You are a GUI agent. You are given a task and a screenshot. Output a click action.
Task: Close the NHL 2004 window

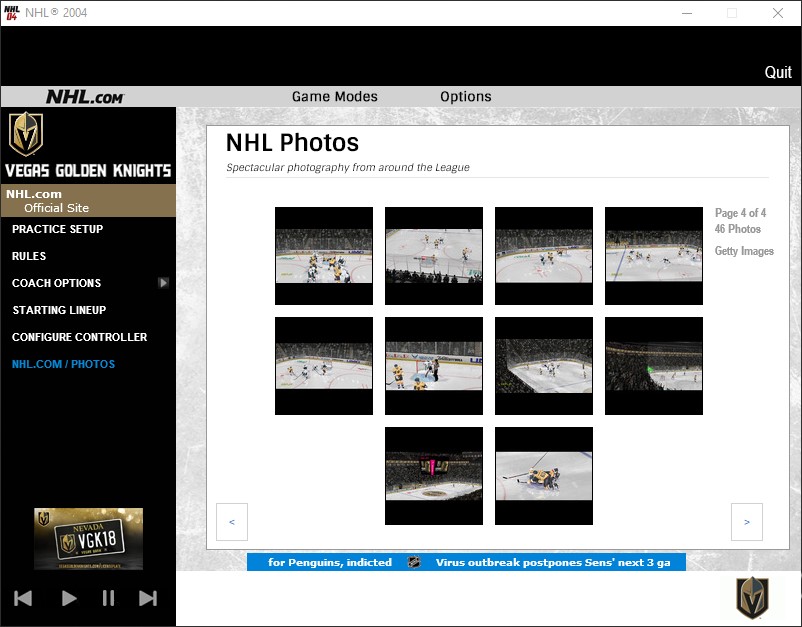[x=777, y=13]
